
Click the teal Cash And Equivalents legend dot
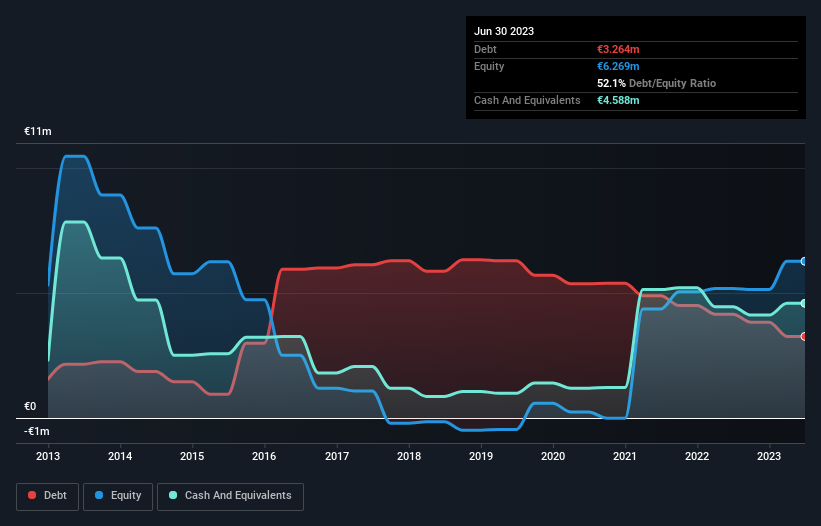pos(173,495)
